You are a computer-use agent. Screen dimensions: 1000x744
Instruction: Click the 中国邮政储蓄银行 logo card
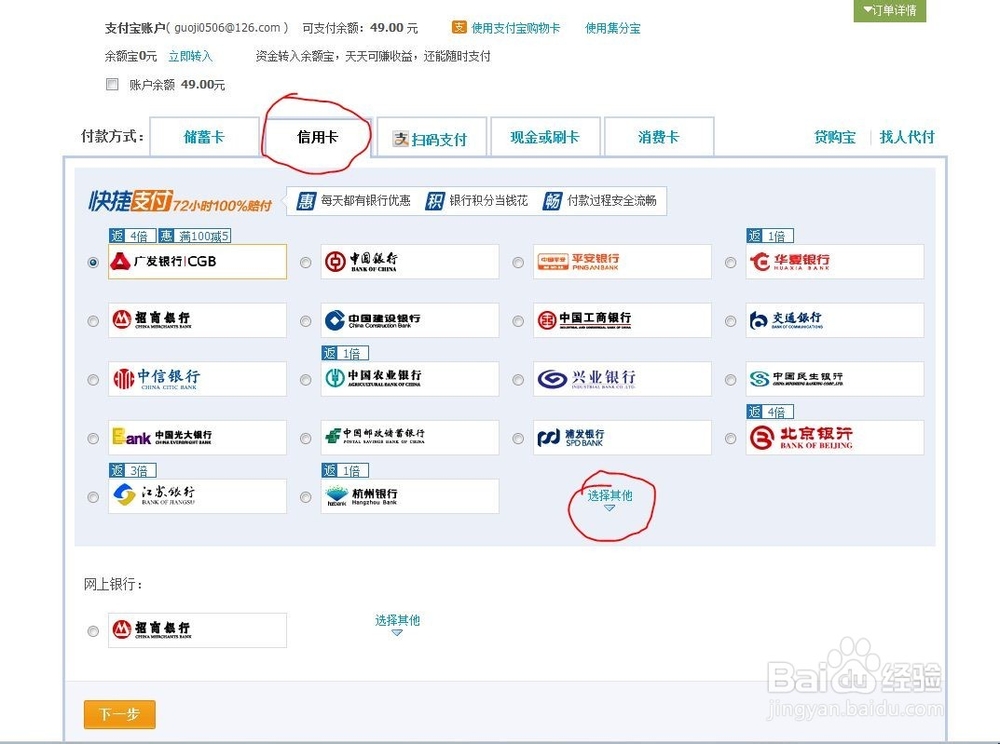410,437
